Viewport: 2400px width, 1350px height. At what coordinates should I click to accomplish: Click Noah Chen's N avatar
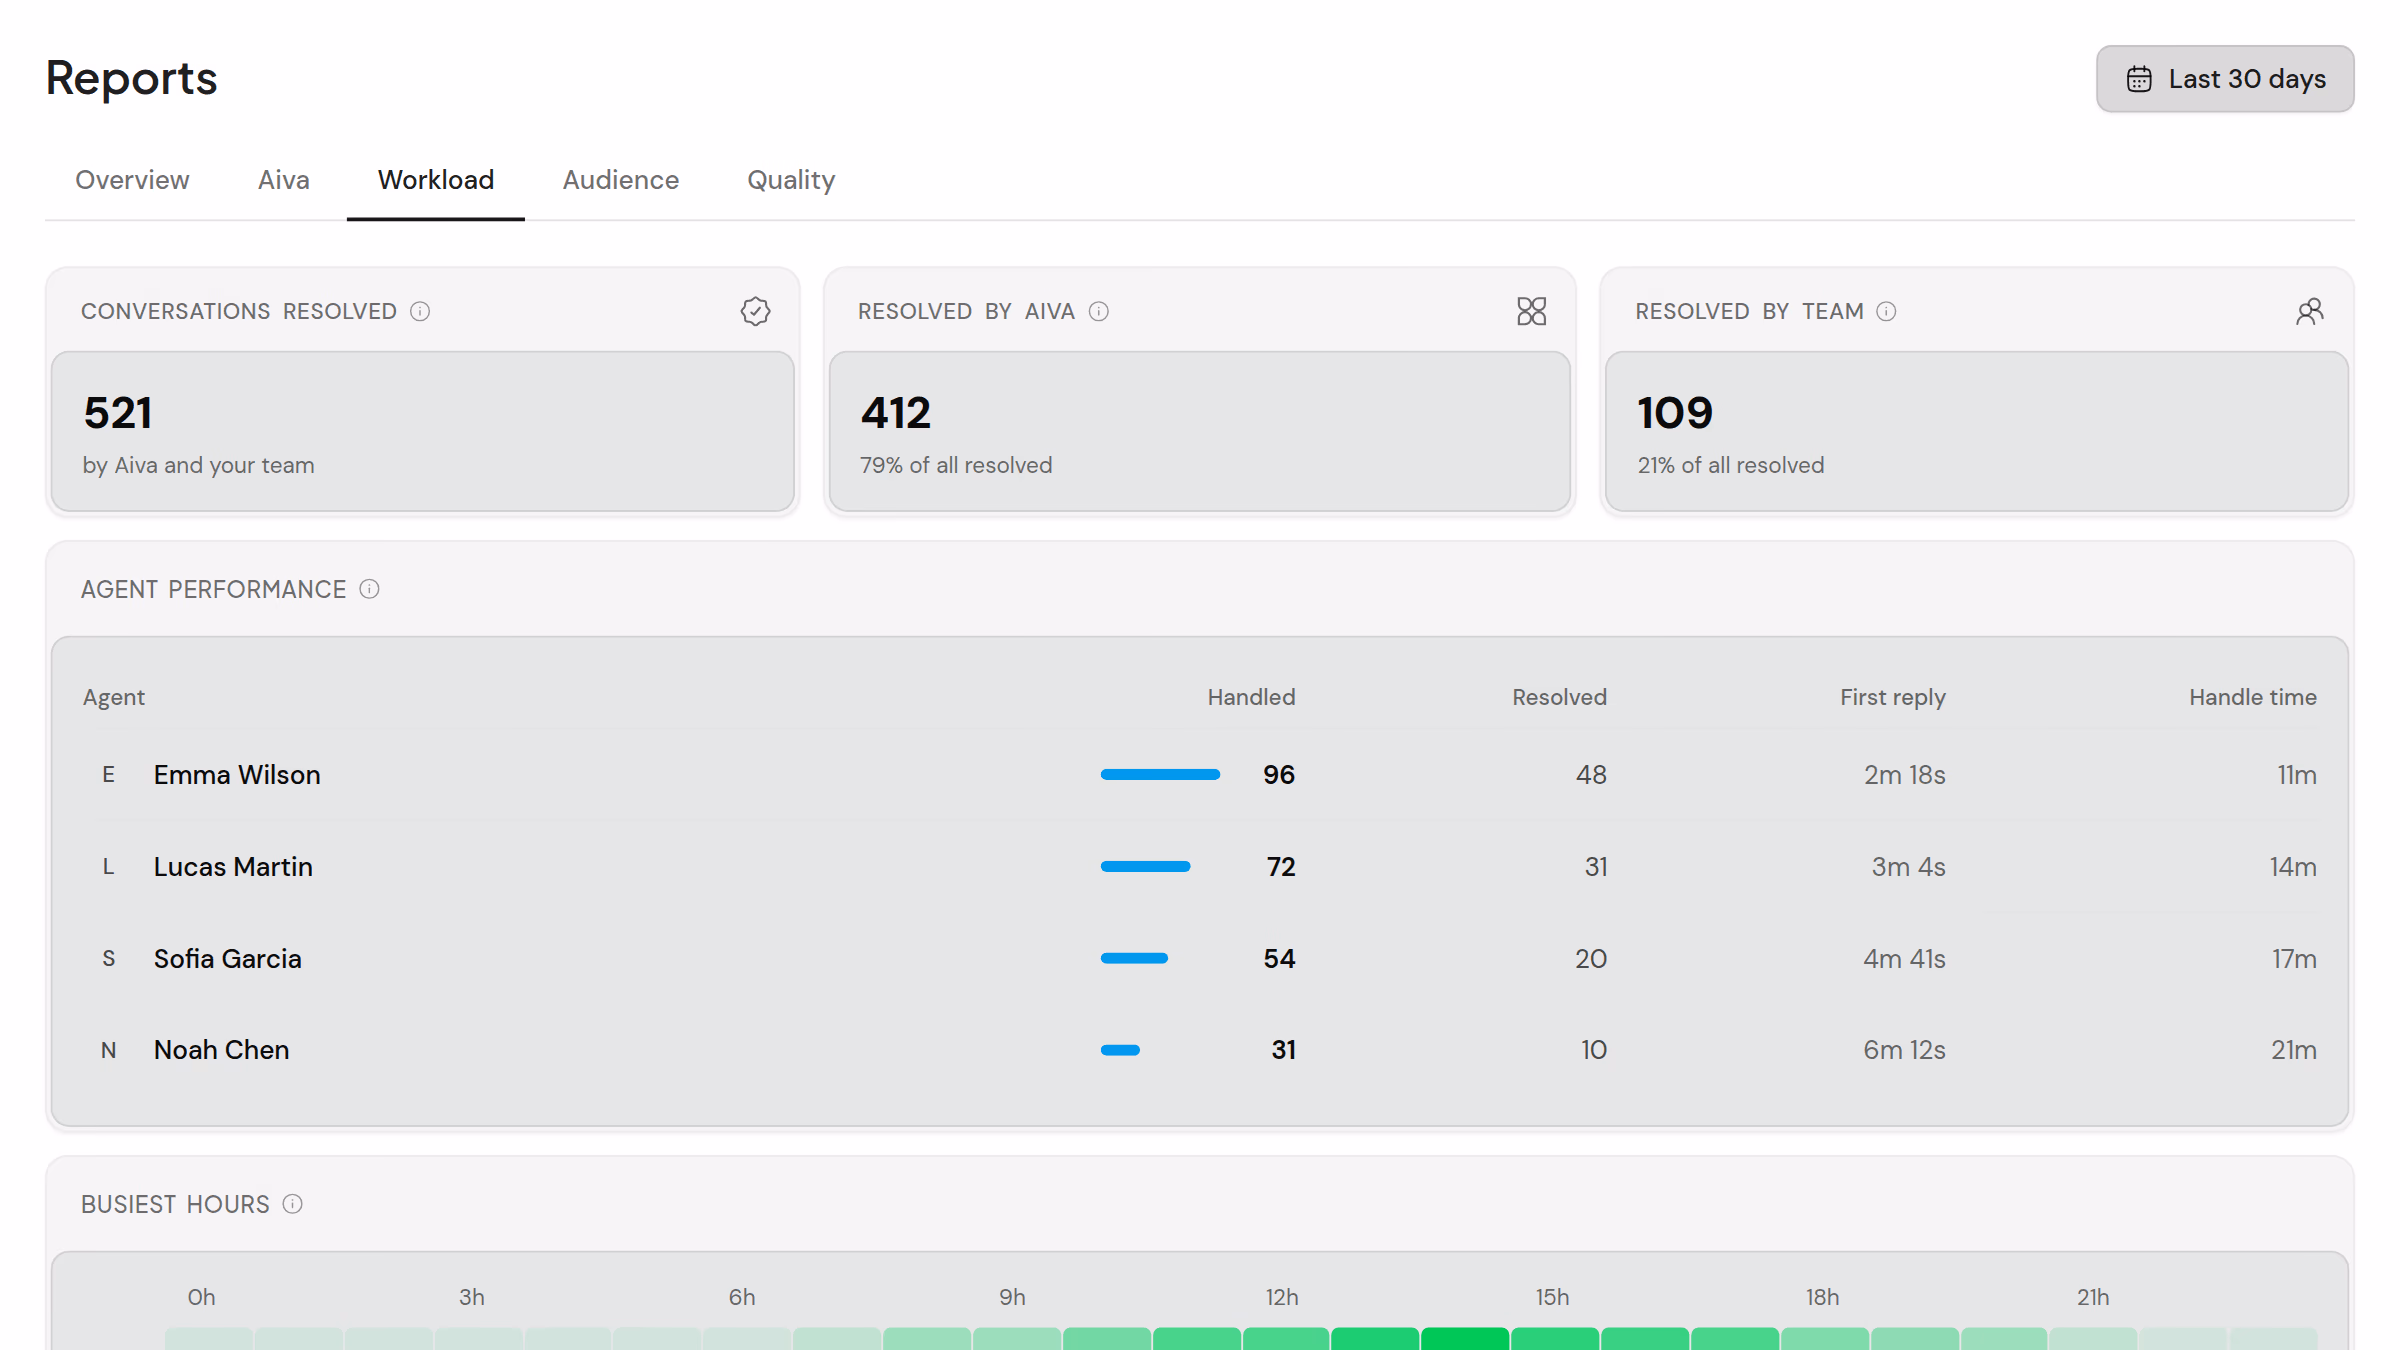pyautogui.click(x=108, y=1050)
